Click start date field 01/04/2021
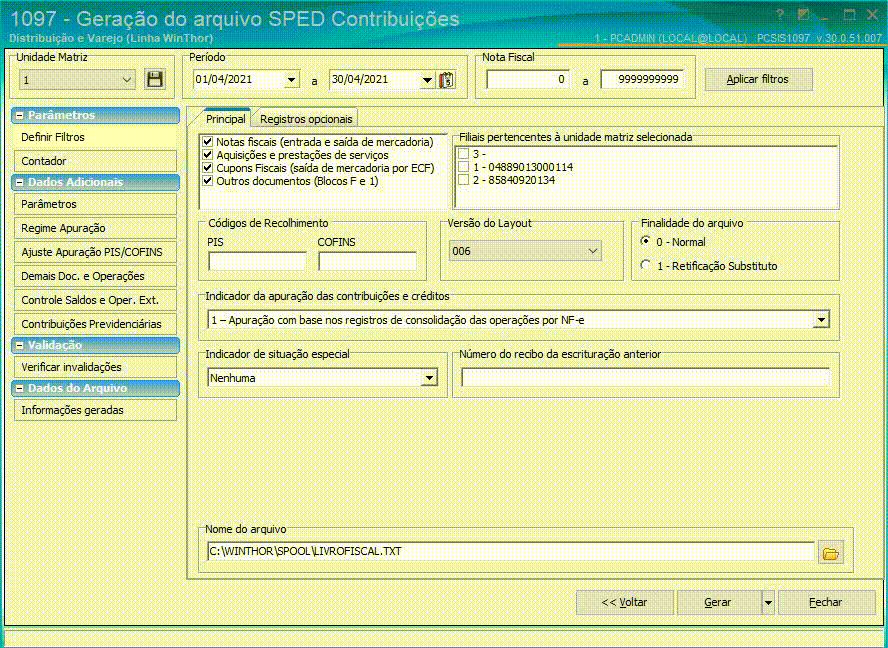The width and height of the screenshot is (888, 648). (238, 80)
